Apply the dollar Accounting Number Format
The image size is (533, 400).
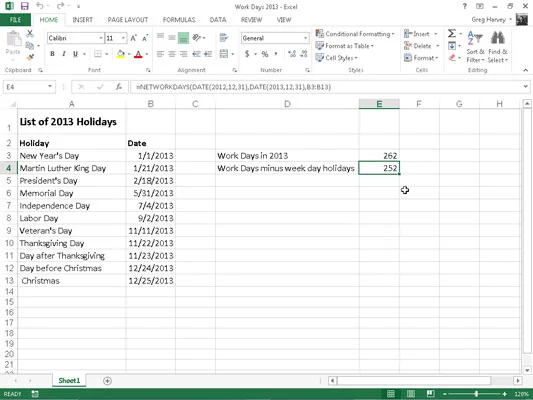tap(247, 54)
